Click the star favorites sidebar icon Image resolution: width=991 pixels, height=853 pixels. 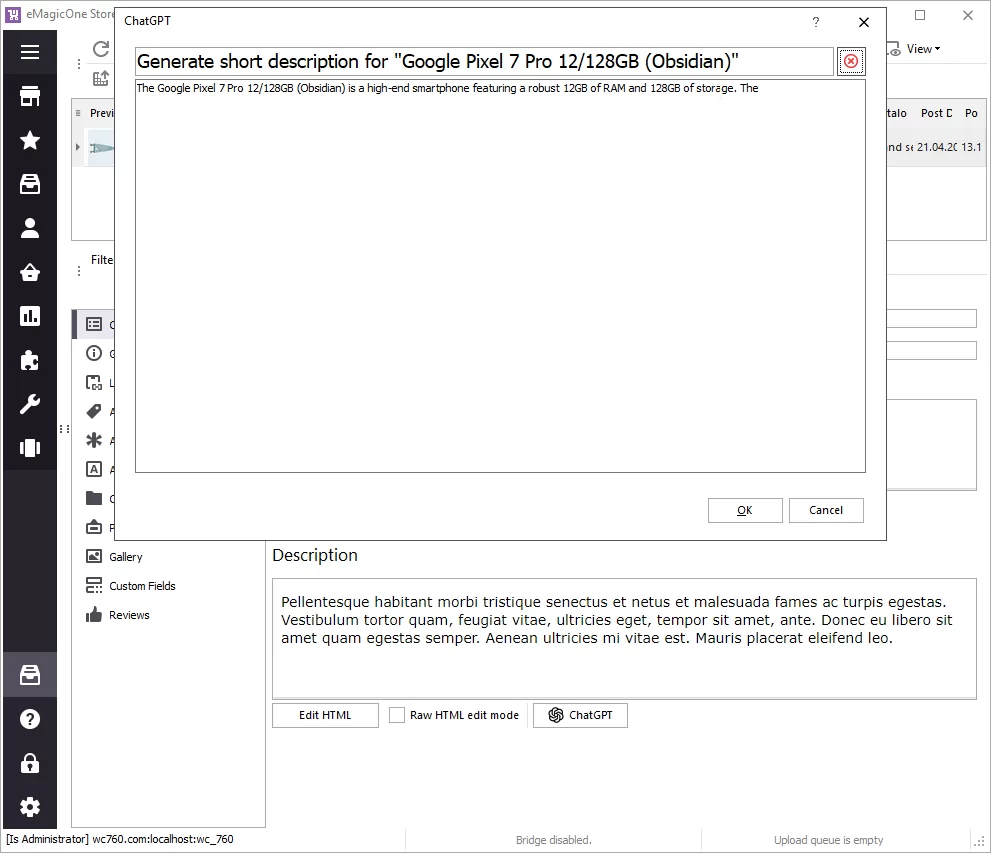(x=30, y=140)
